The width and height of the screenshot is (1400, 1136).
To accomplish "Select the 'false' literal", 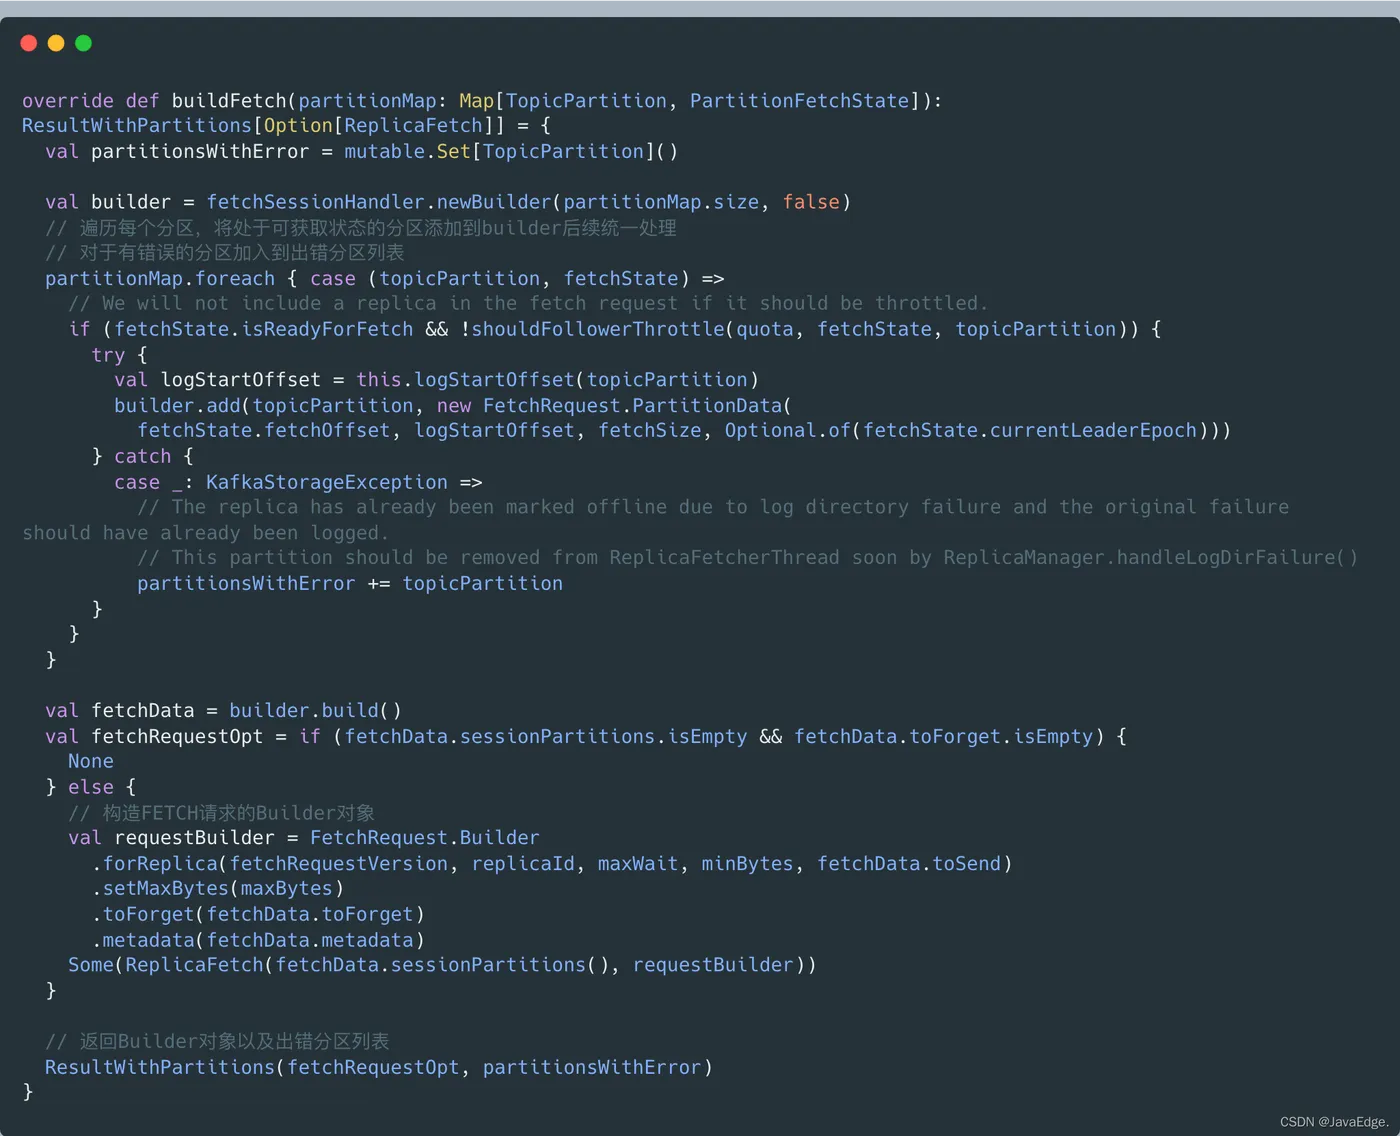I will [811, 202].
